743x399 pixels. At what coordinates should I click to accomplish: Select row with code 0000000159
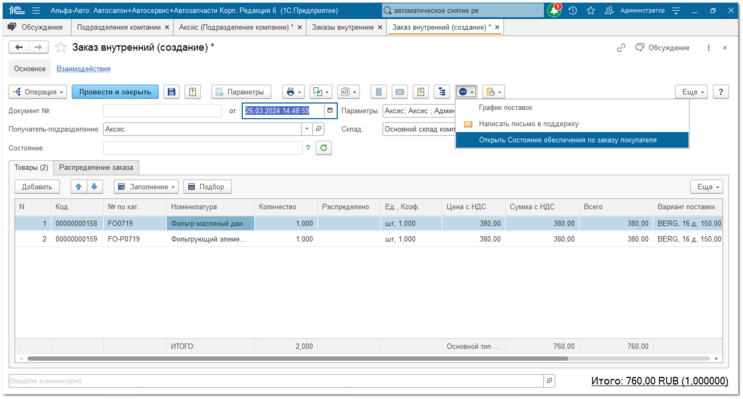click(368, 239)
